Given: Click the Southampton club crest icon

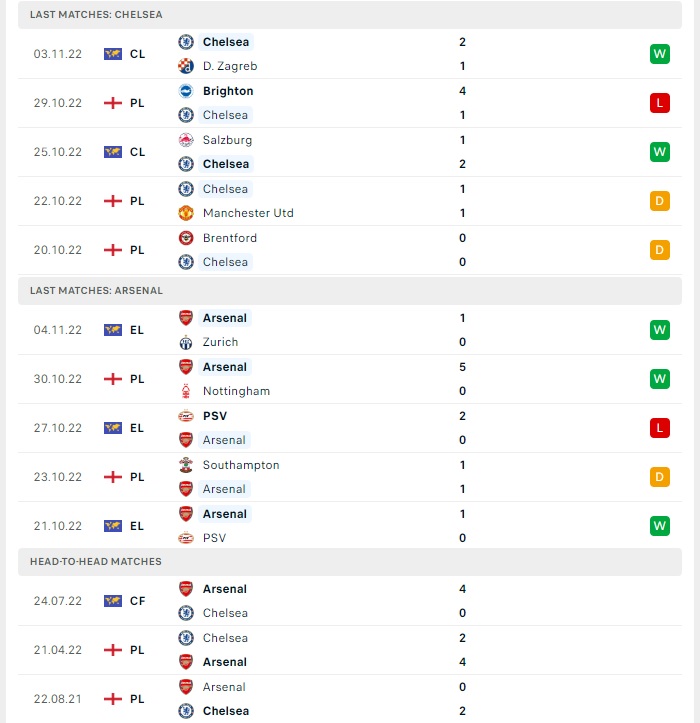Looking at the screenshot, I should (x=186, y=465).
